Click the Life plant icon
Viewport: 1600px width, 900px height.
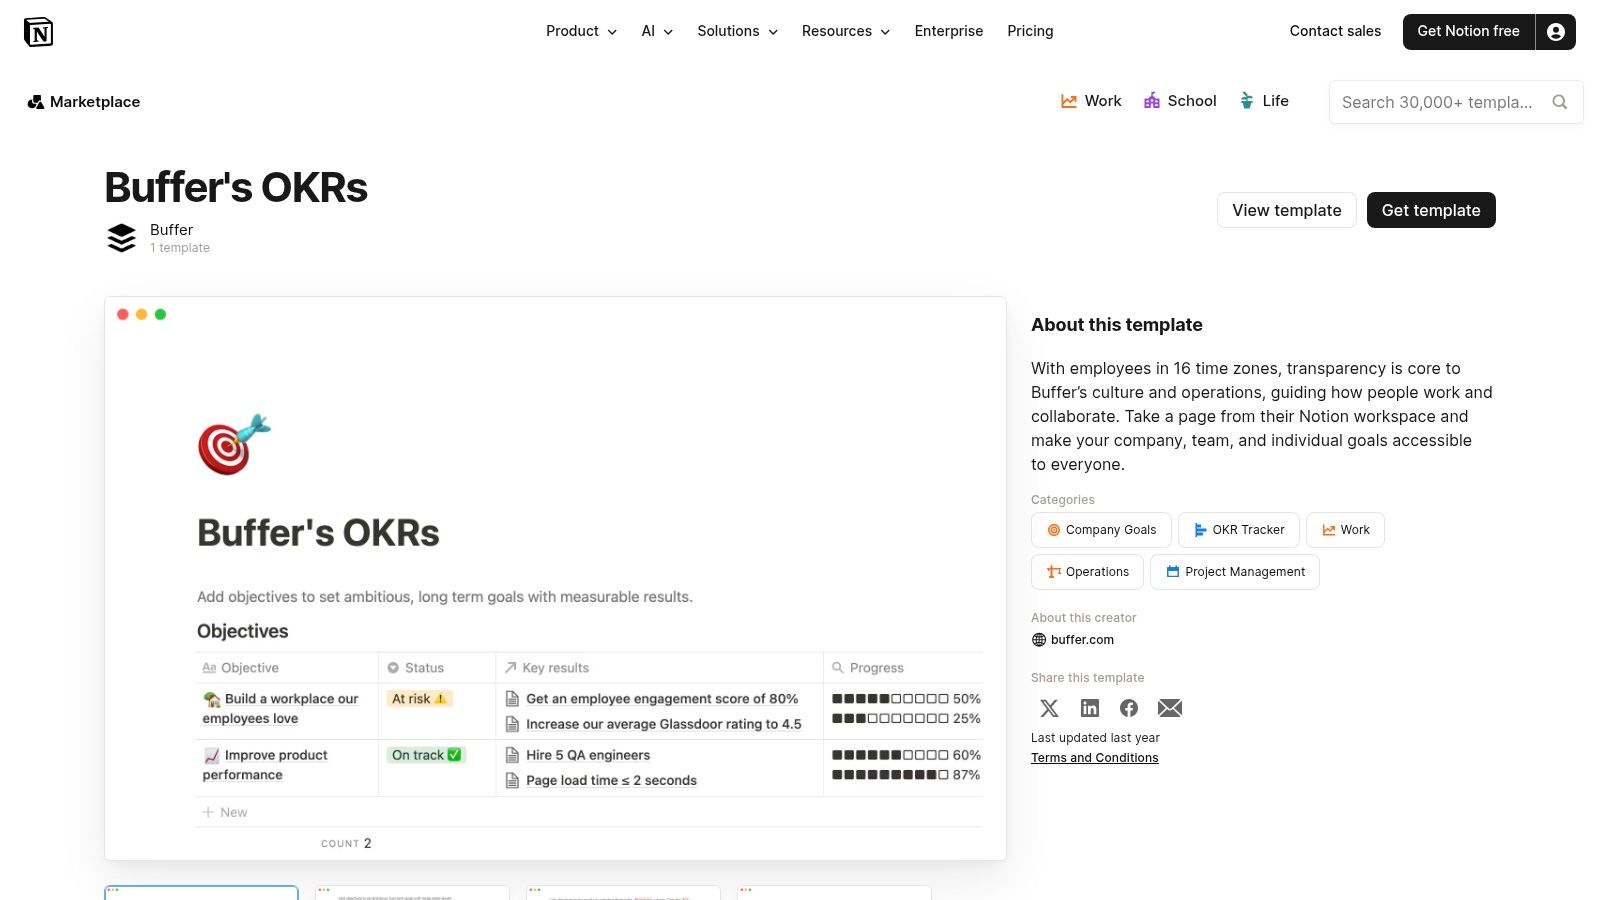tap(1247, 101)
